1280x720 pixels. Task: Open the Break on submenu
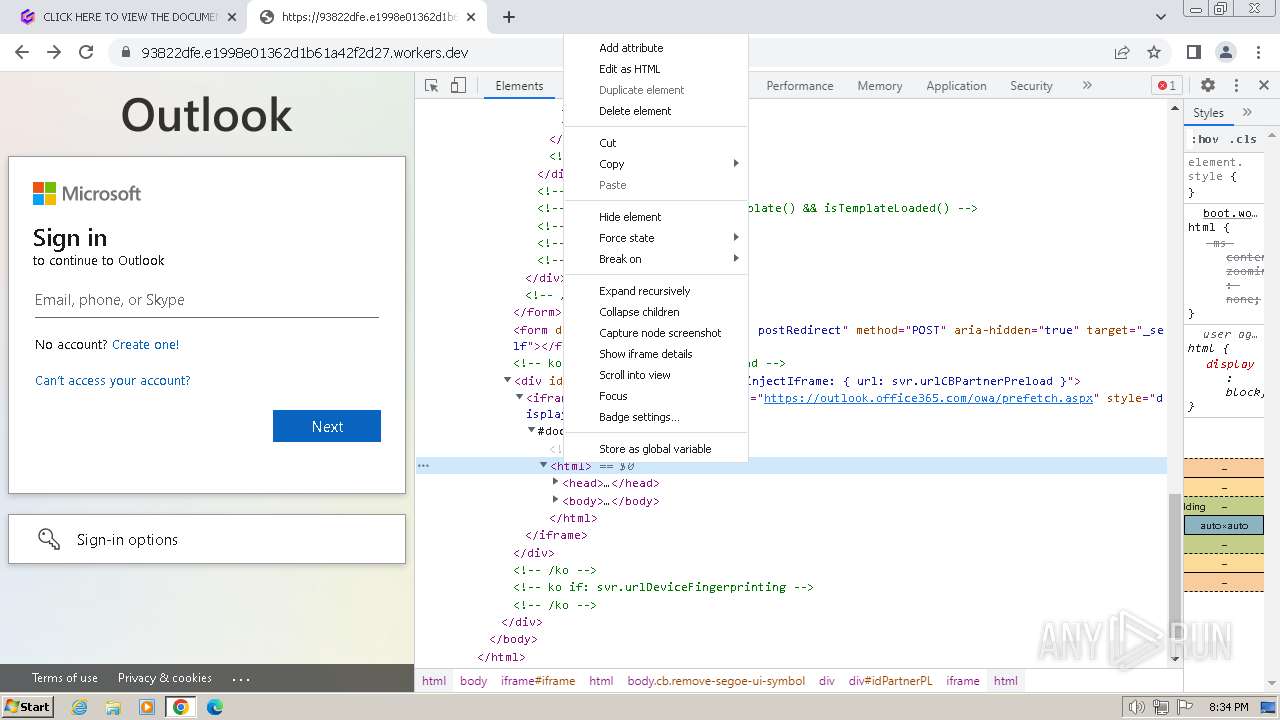(x=656, y=259)
